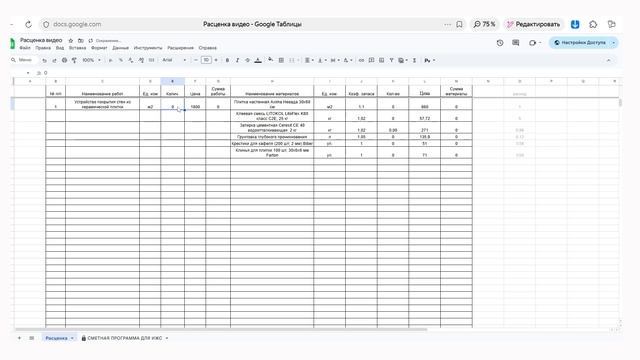
Task: Add a comment via the toolbar icon
Action: (x=371, y=60)
